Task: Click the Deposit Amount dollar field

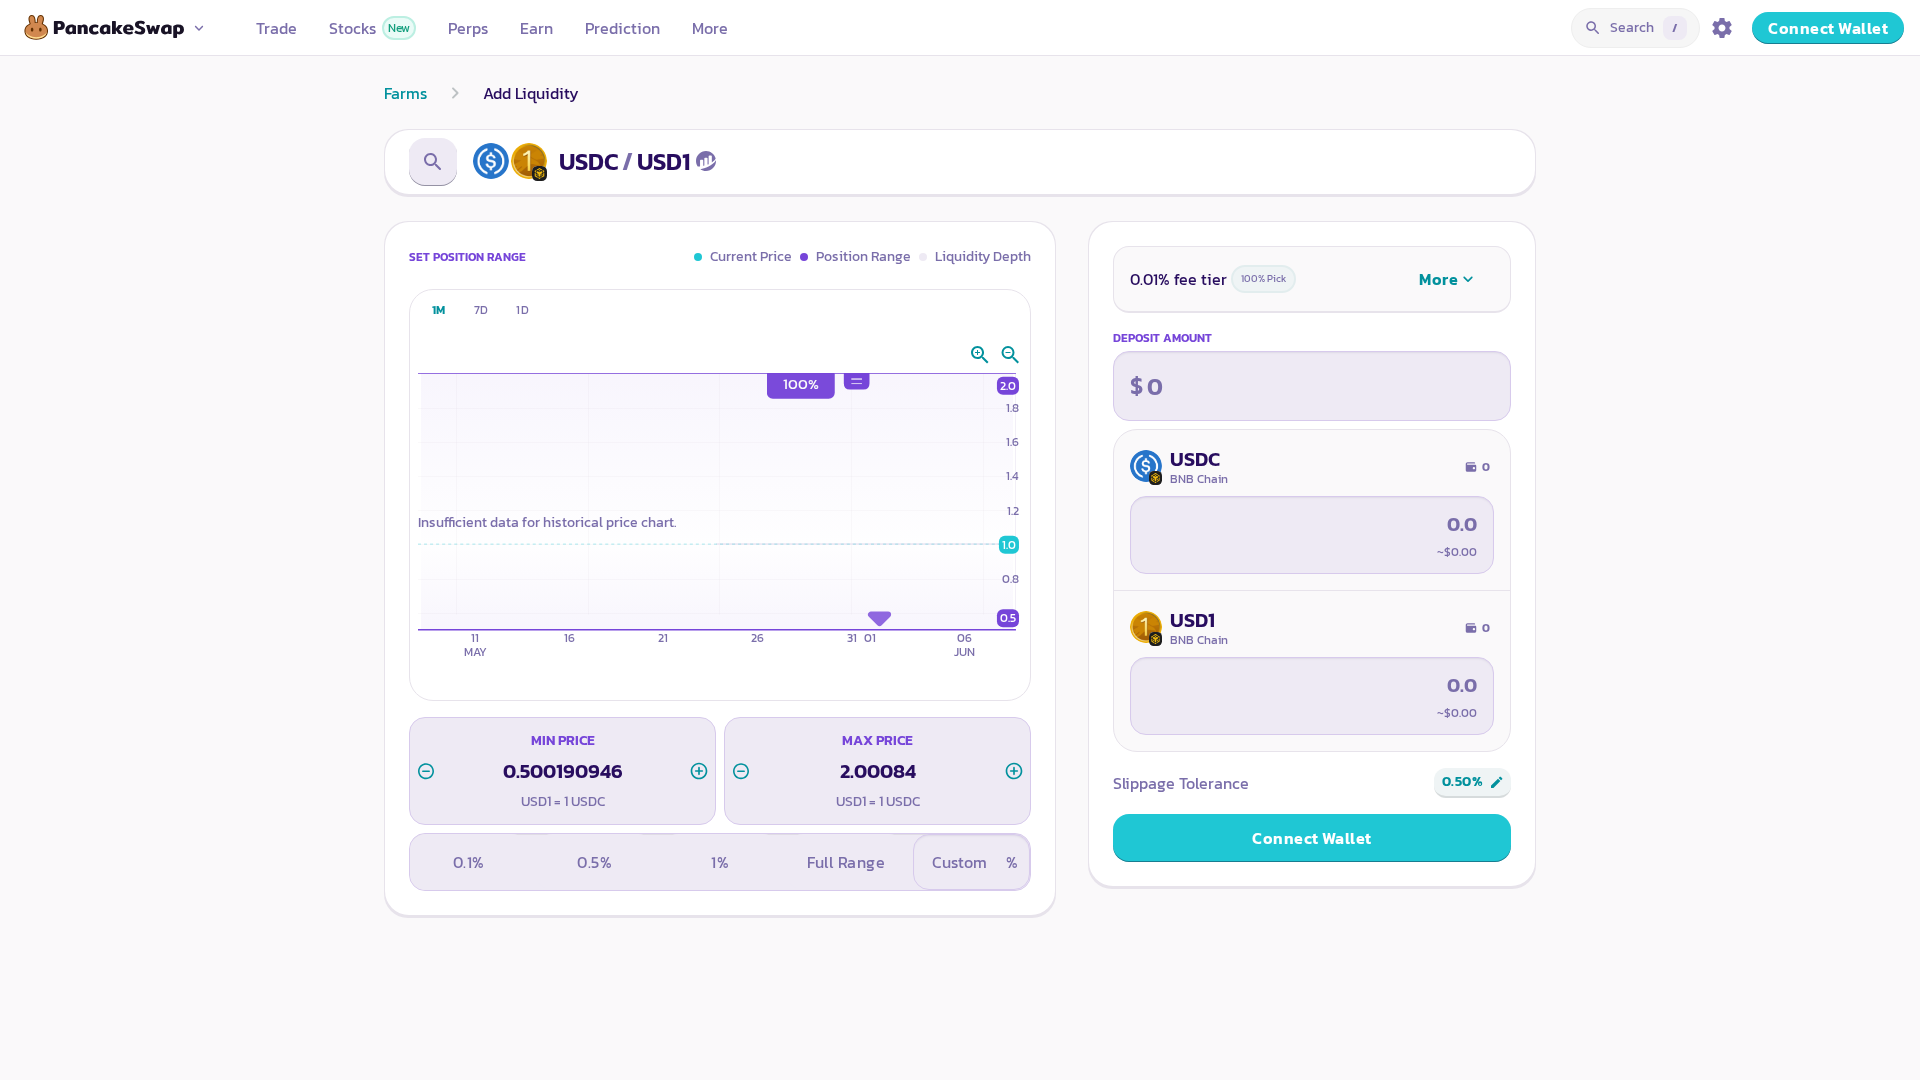Action: [1312, 386]
